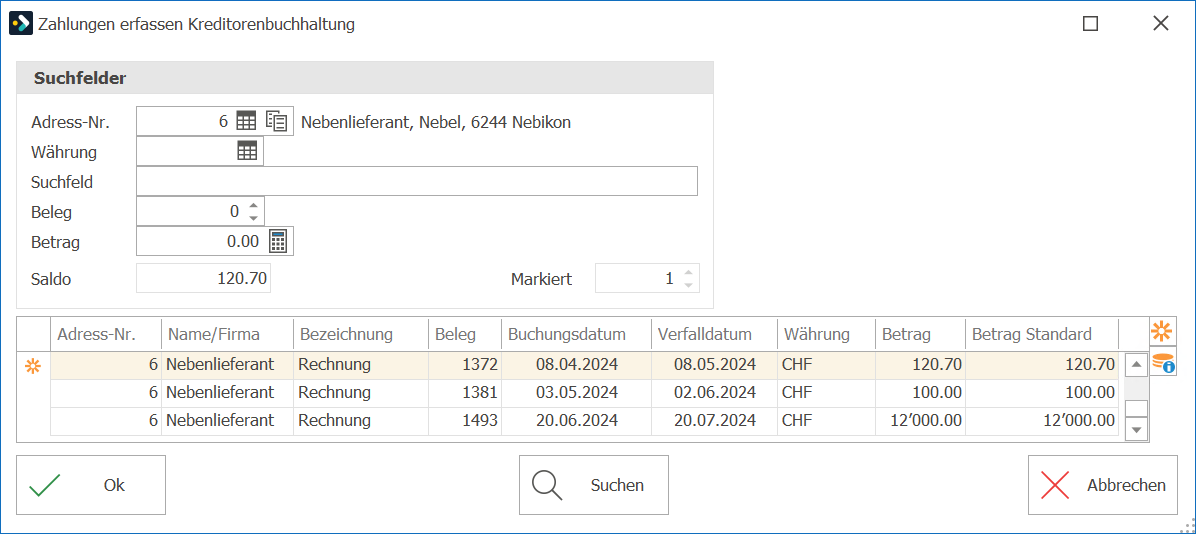Click Buchungsdatum 20.06.2024 cell

[x=576, y=420]
